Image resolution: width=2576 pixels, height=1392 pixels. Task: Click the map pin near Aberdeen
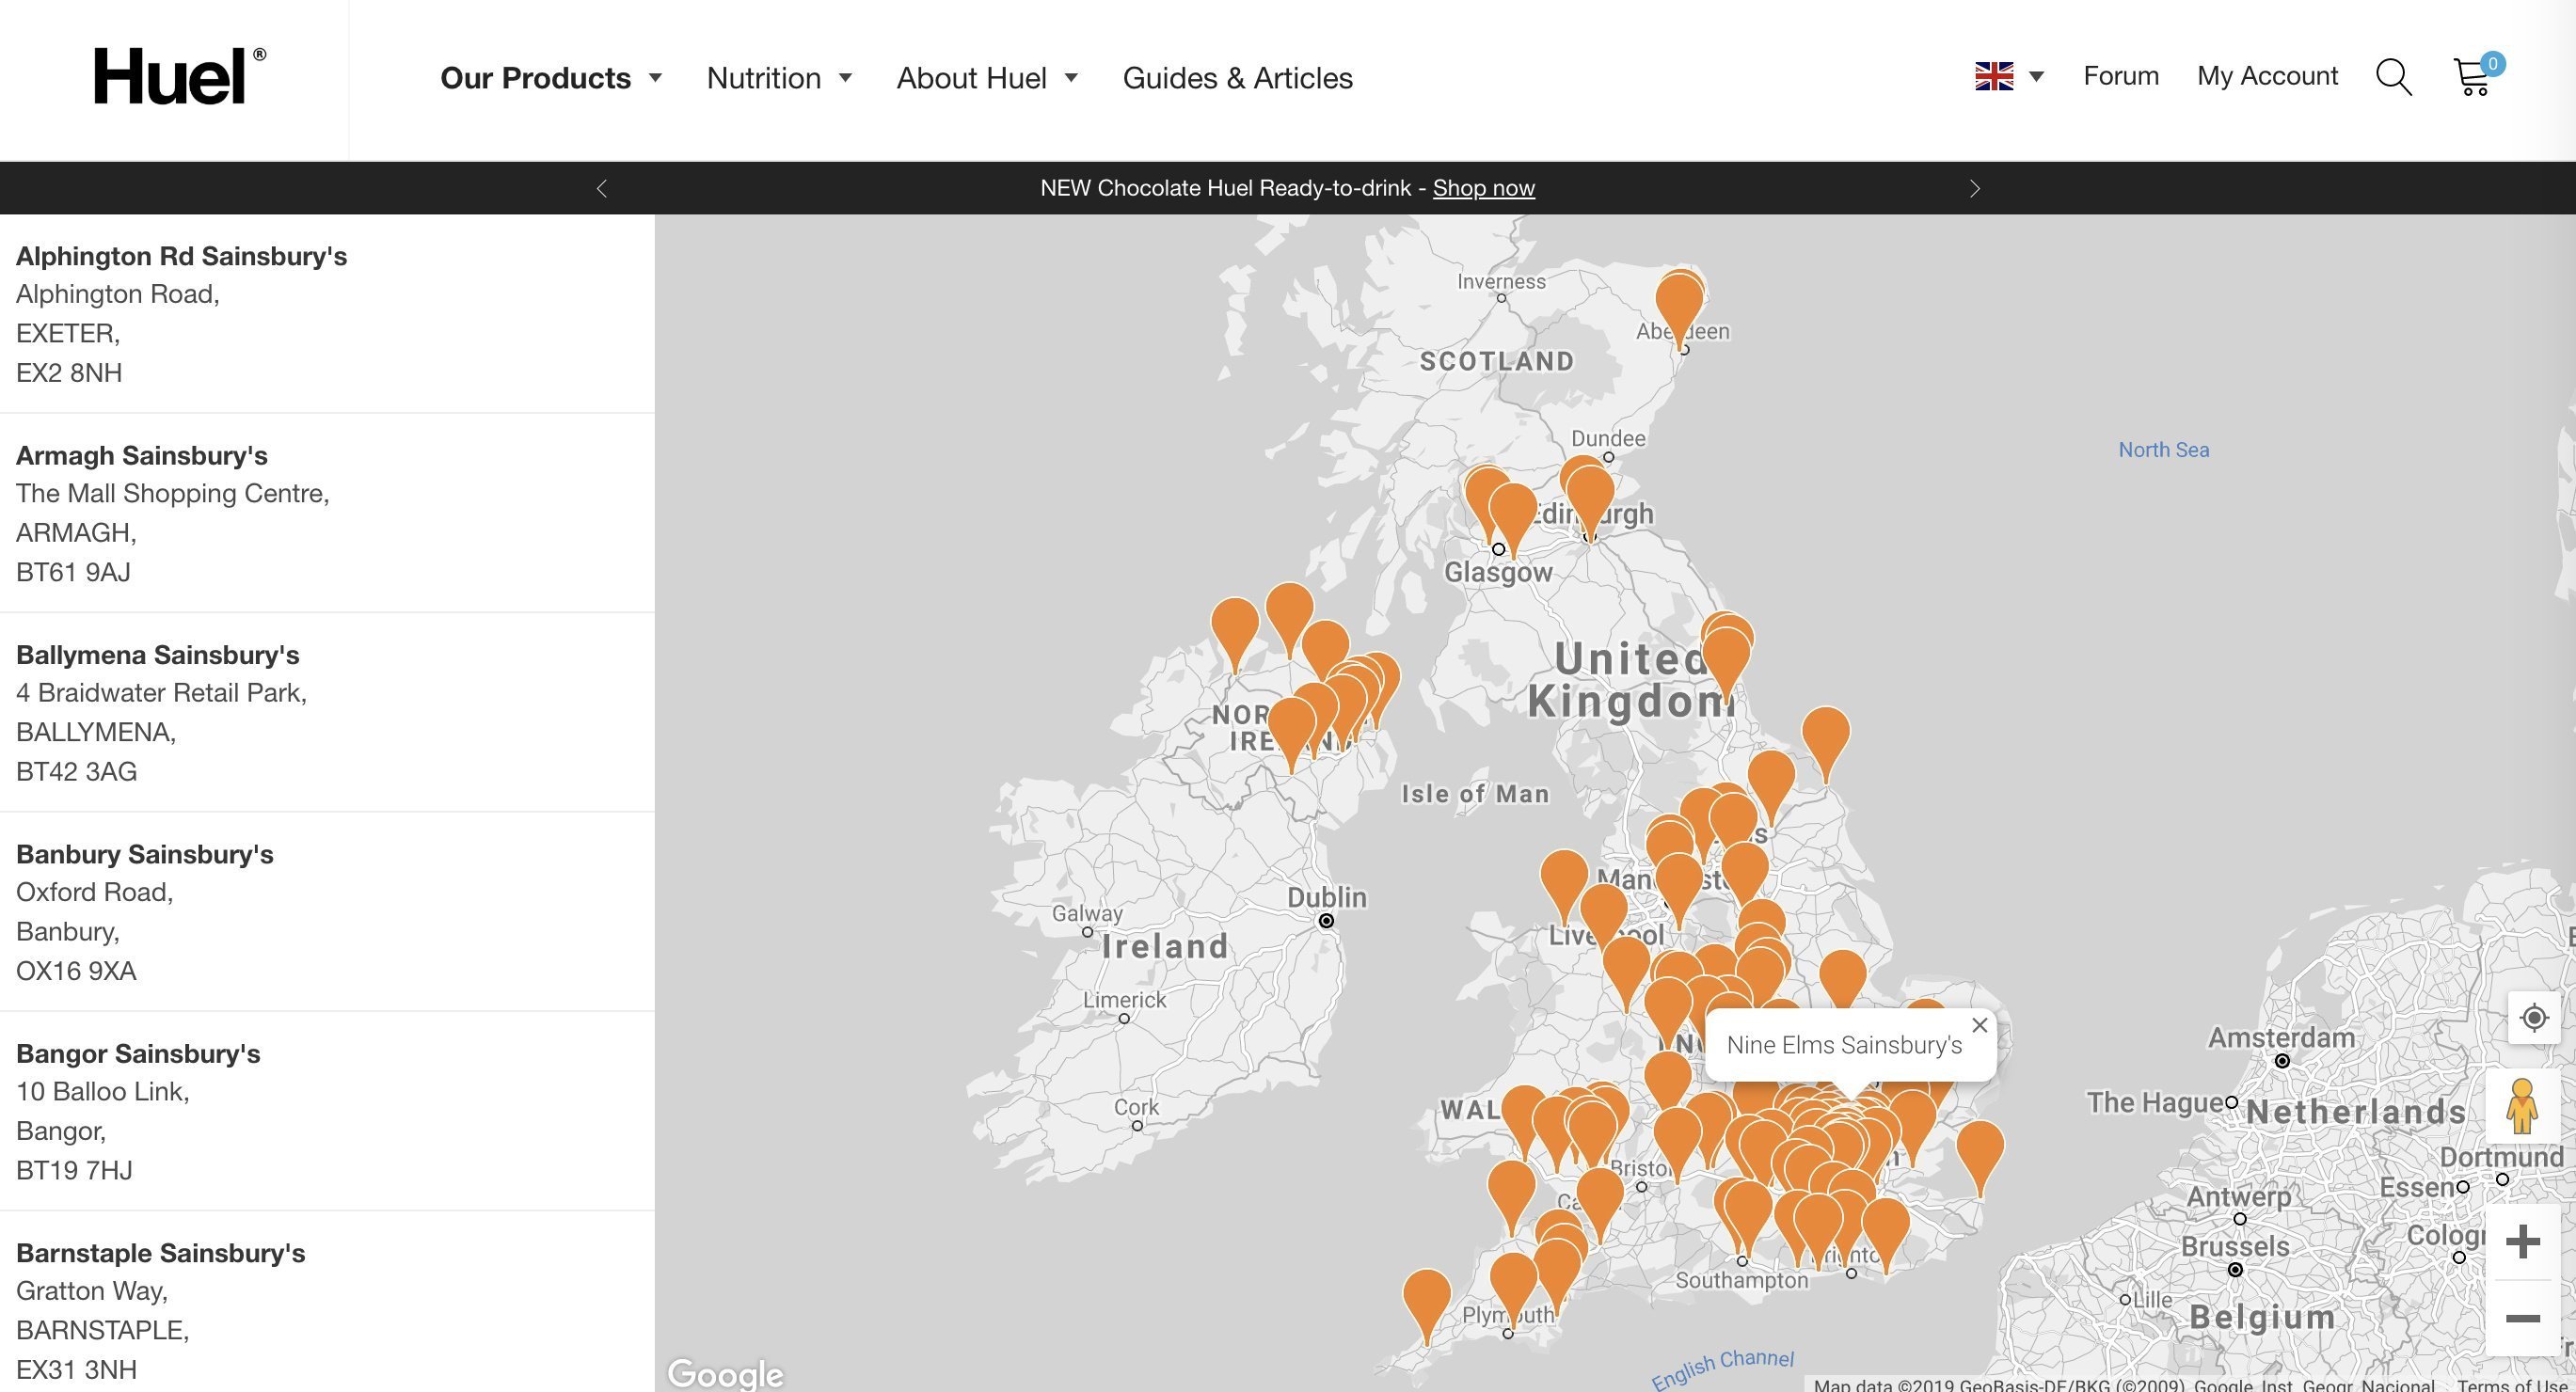click(x=1679, y=303)
